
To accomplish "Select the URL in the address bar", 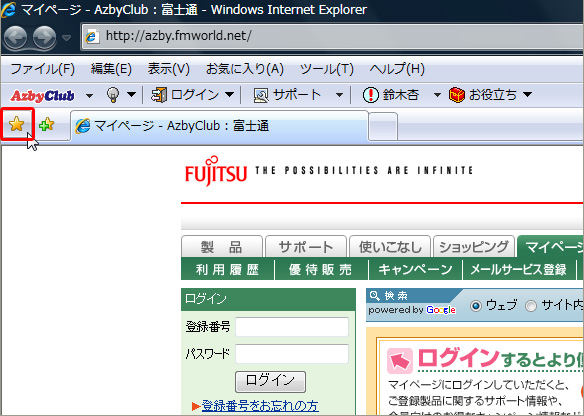I will 178,36.
